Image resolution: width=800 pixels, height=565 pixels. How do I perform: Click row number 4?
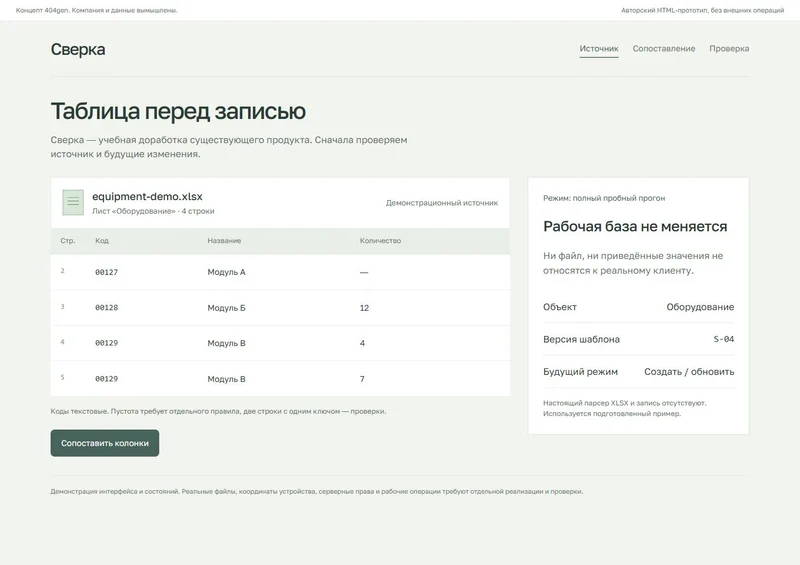point(62,342)
